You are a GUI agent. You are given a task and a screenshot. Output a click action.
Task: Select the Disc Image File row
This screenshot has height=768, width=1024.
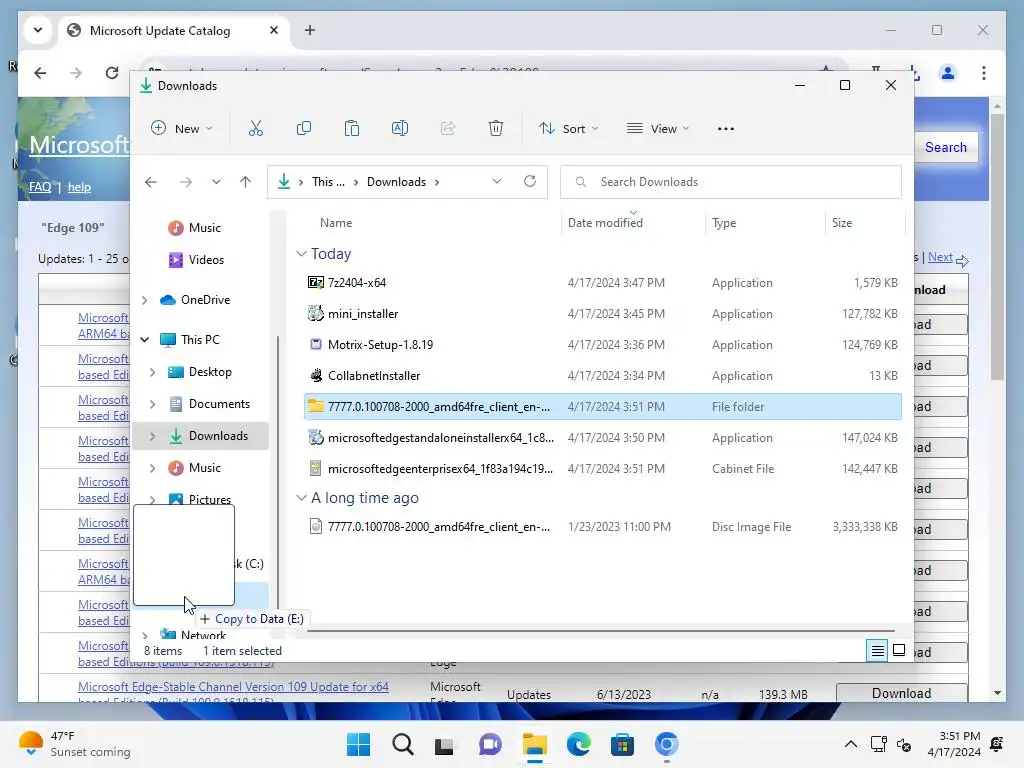[x=603, y=527]
